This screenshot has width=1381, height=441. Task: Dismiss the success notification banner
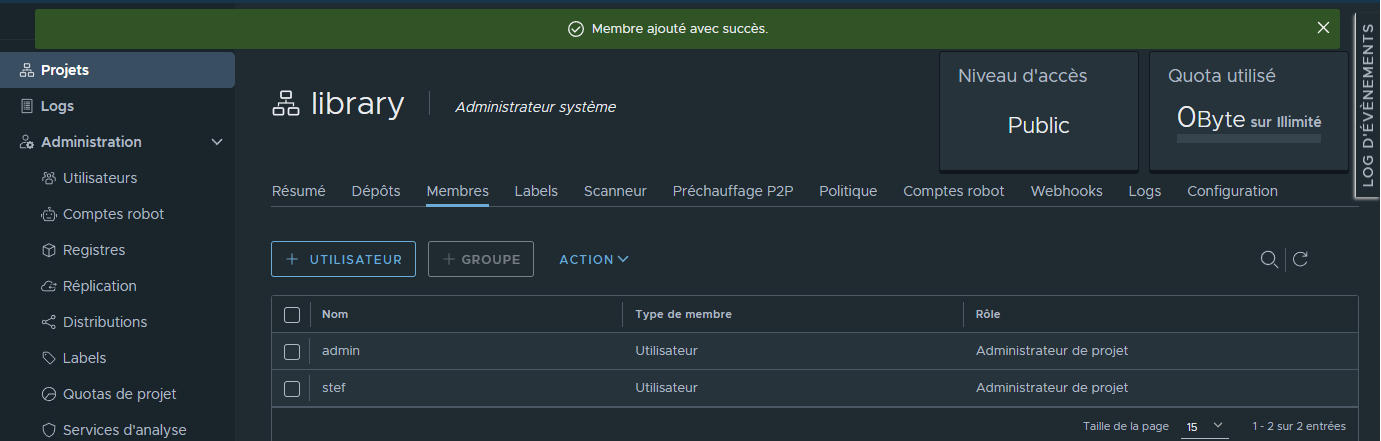[1323, 28]
